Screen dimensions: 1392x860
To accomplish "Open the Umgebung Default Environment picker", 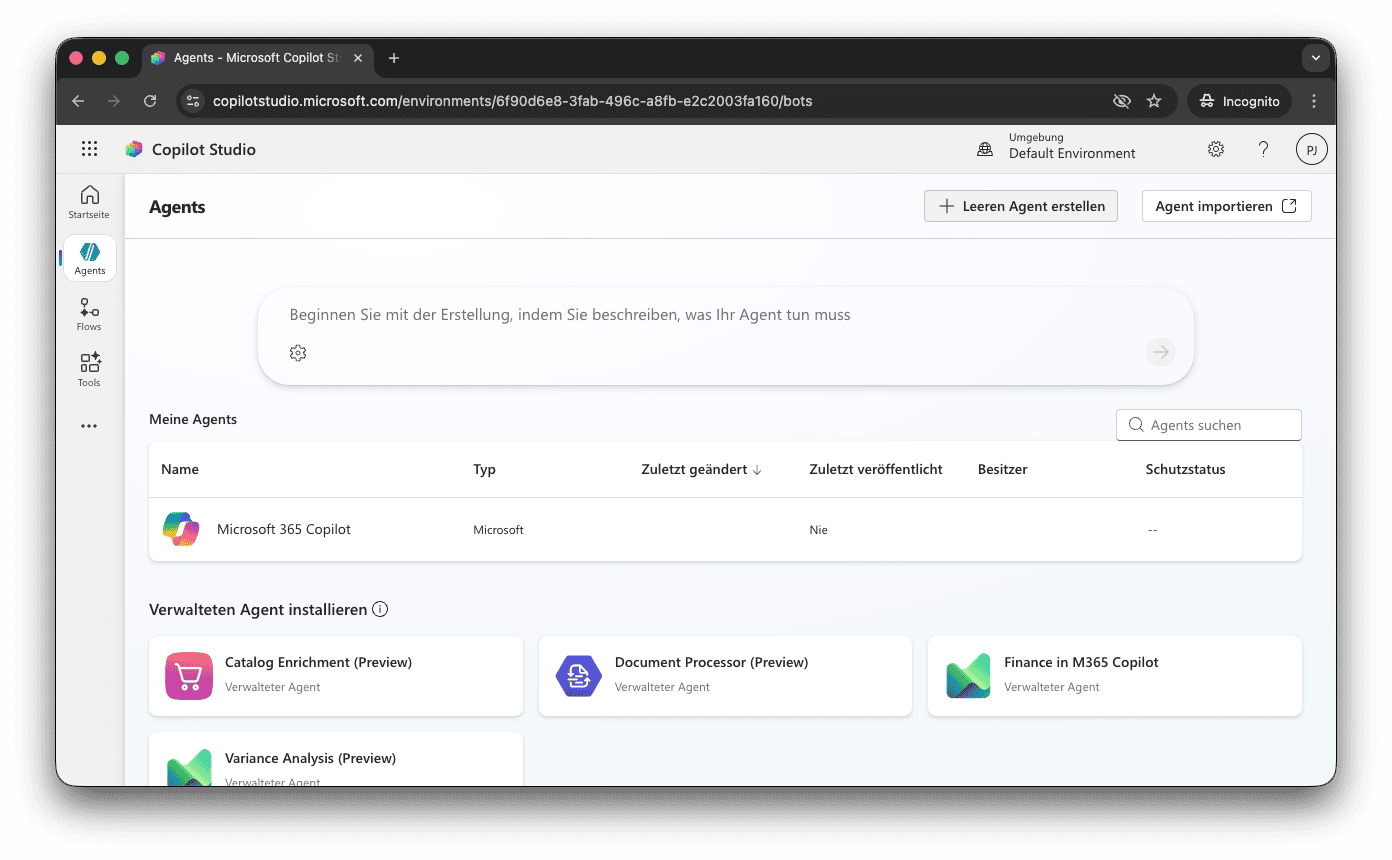I will pos(1057,146).
